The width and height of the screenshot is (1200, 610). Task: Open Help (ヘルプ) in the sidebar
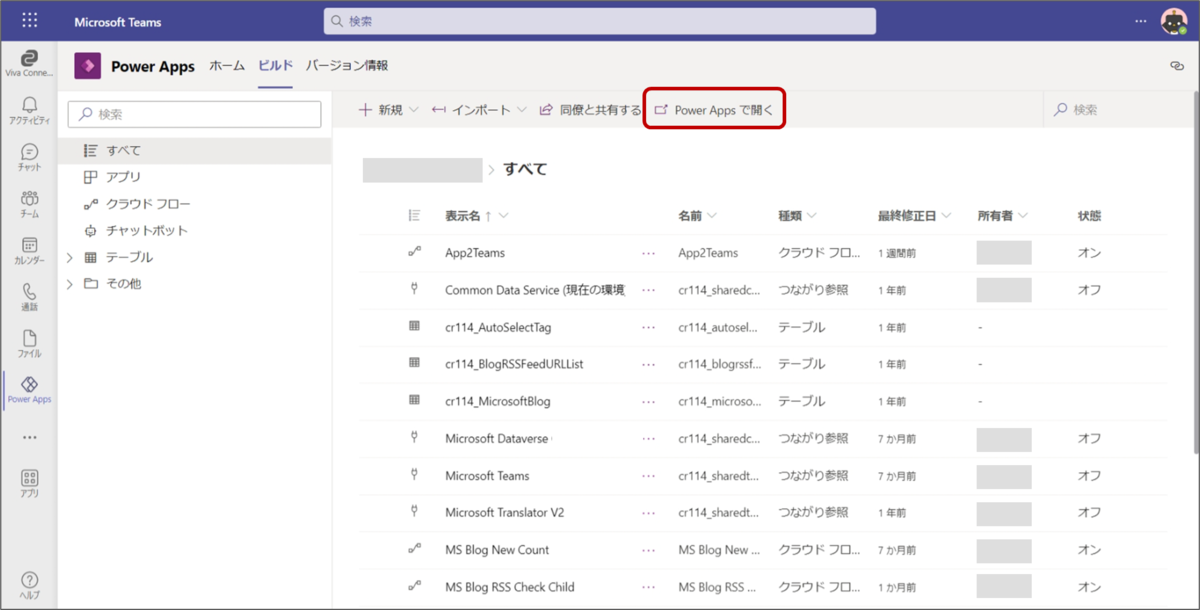click(29, 586)
